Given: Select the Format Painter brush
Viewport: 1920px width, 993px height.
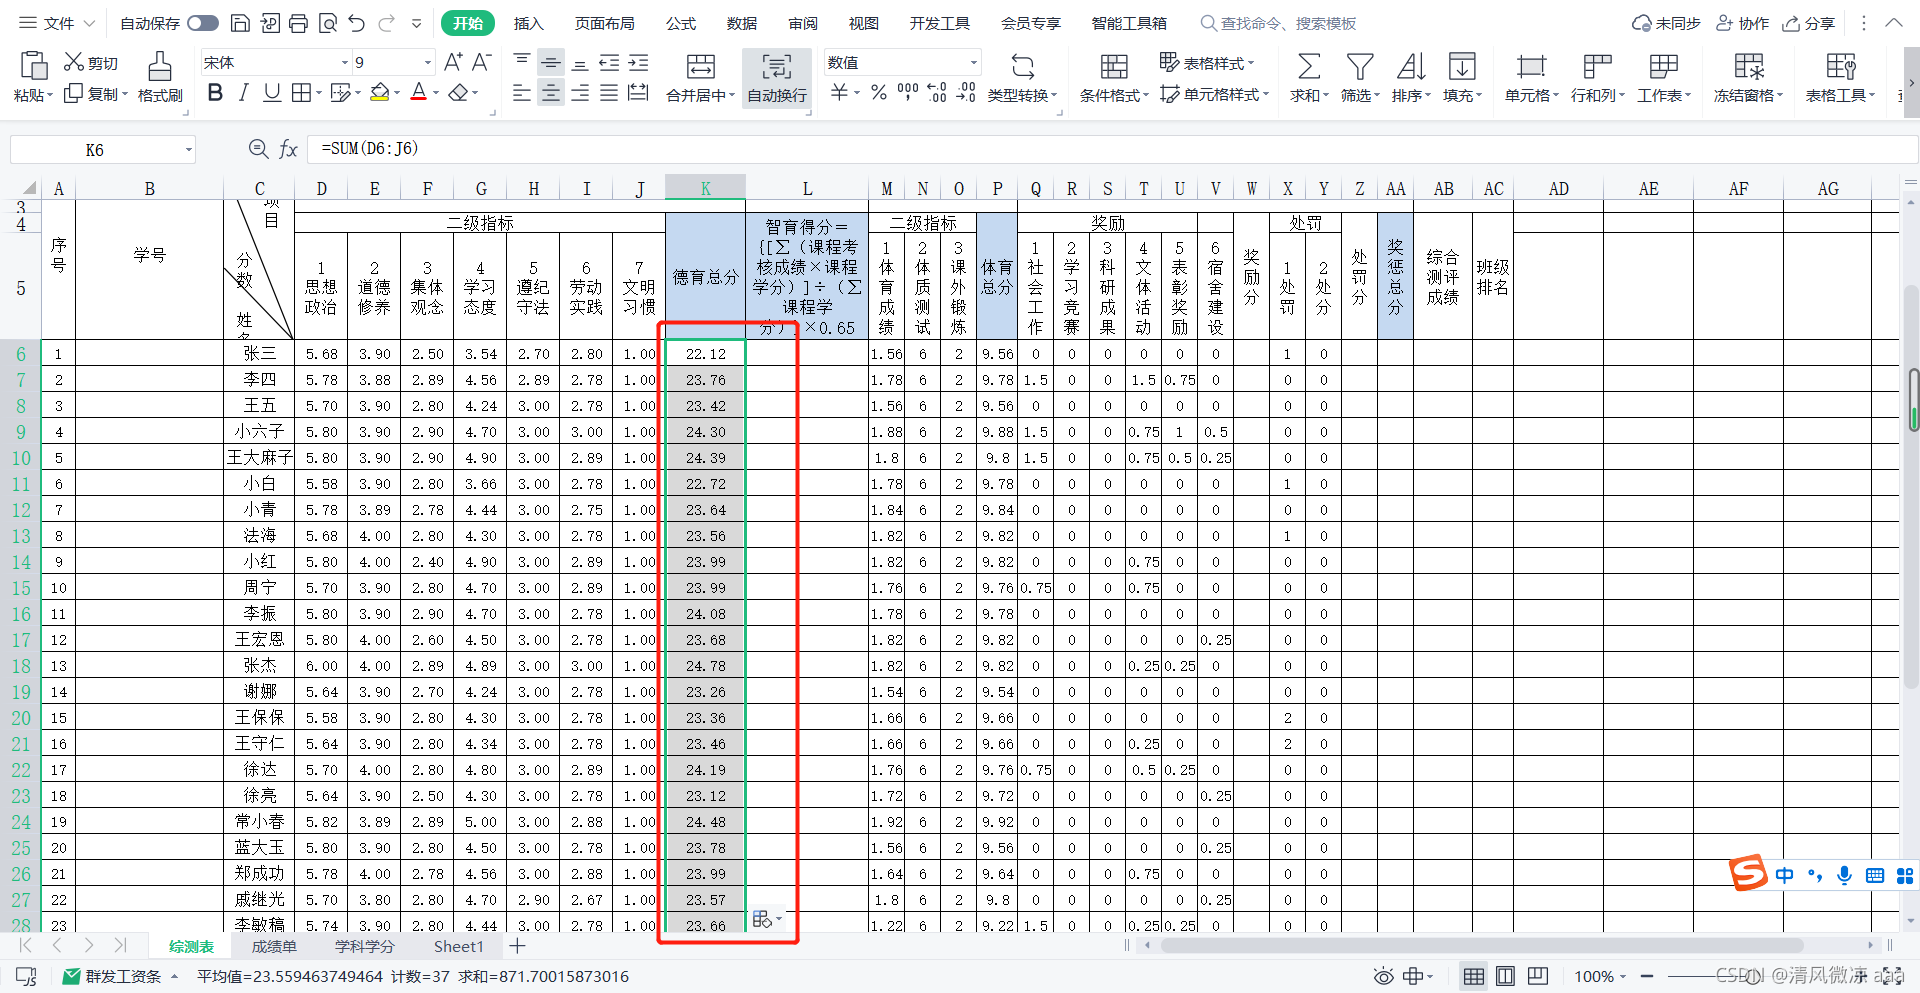Looking at the screenshot, I should click(159, 66).
